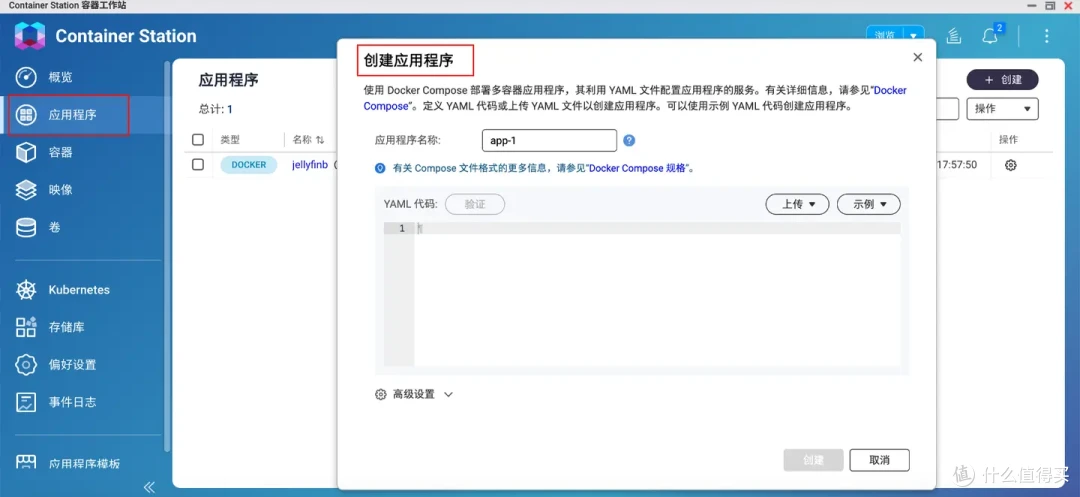Image resolution: width=1080 pixels, height=497 pixels.
Task: Click the 卷 database icon
Action: point(26,227)
